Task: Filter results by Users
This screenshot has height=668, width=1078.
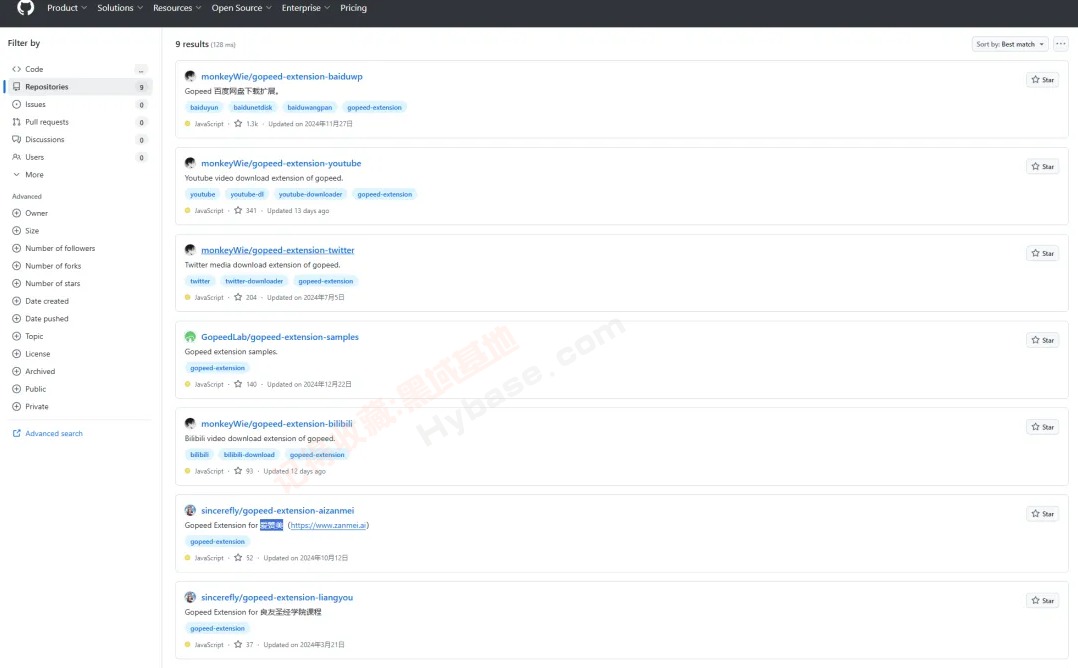Action: pos(78,157)
